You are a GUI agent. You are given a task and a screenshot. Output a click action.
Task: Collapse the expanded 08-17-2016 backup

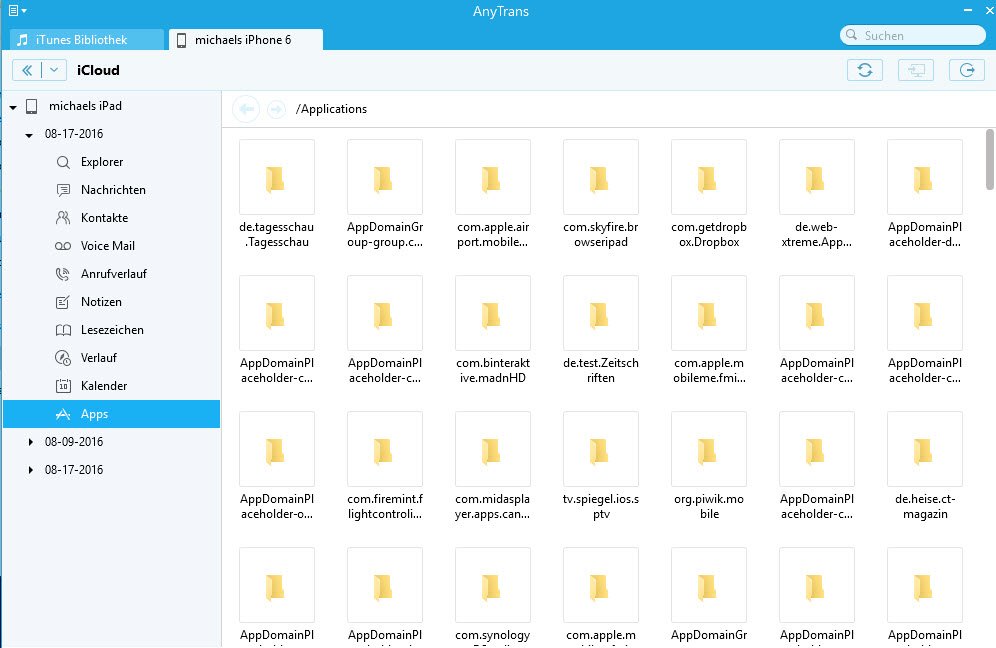[x=29, y=135]
